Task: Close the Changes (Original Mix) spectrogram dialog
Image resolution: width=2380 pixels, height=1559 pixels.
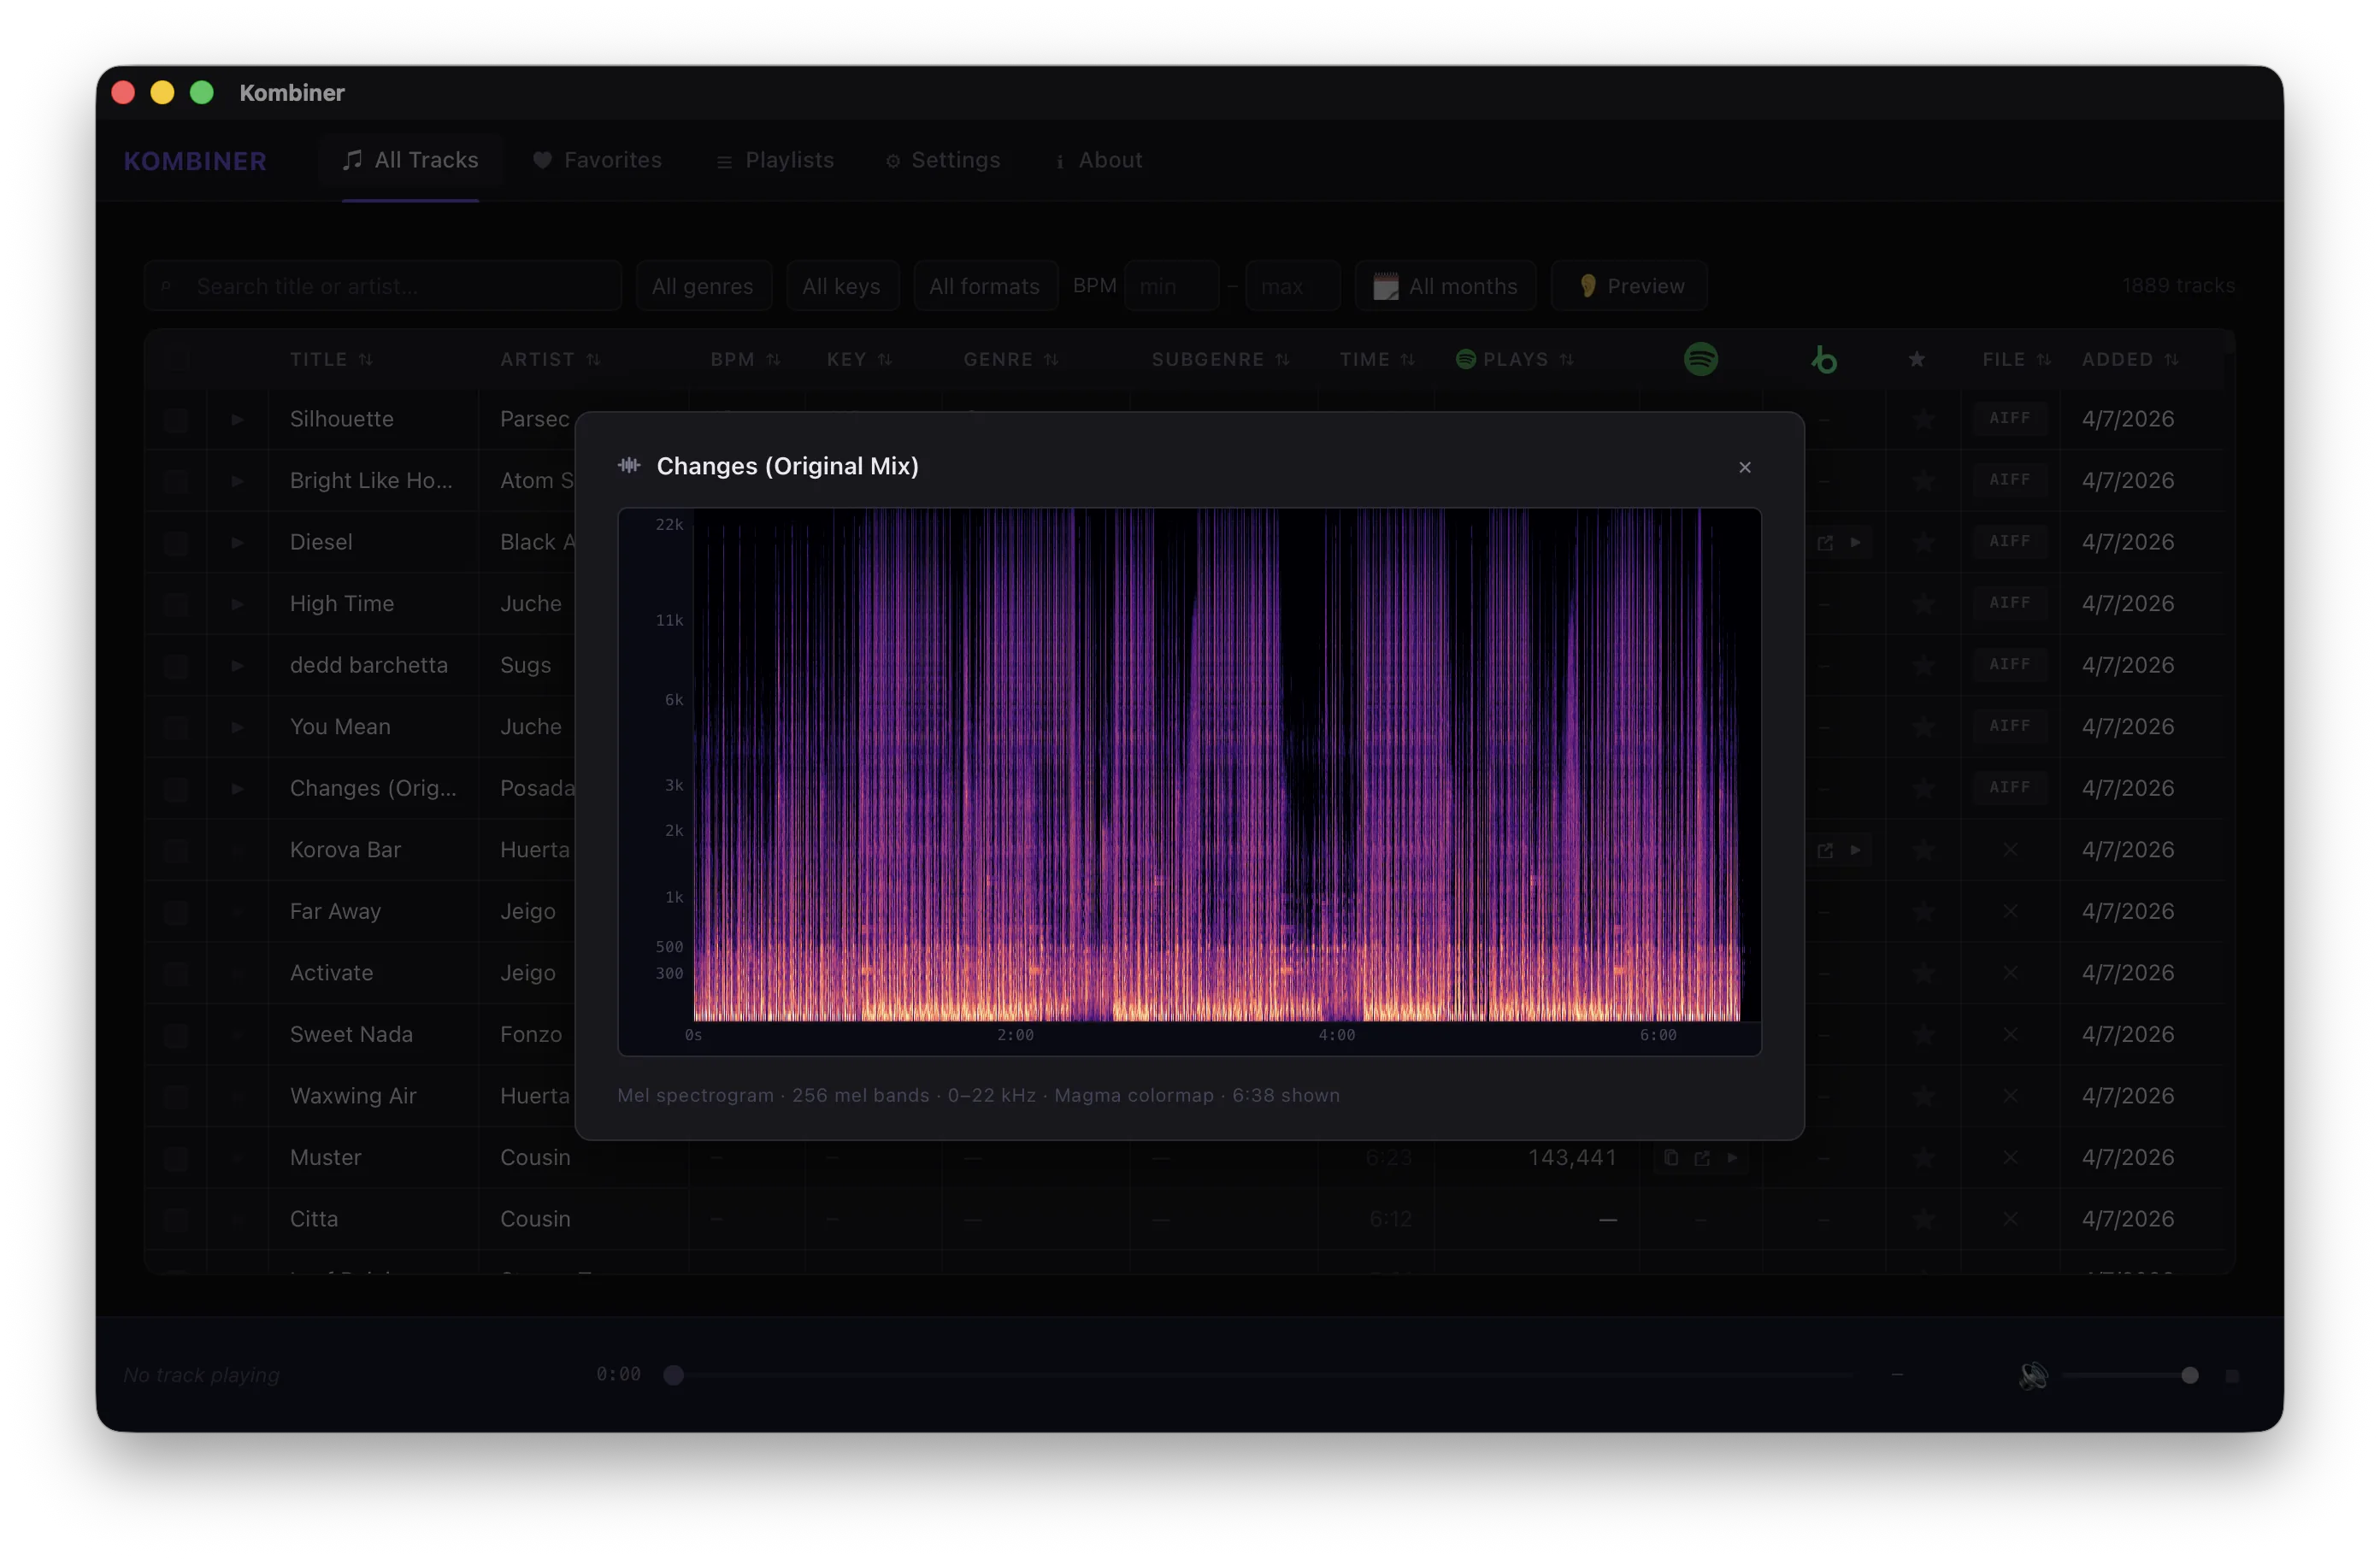Action: 1745,467
